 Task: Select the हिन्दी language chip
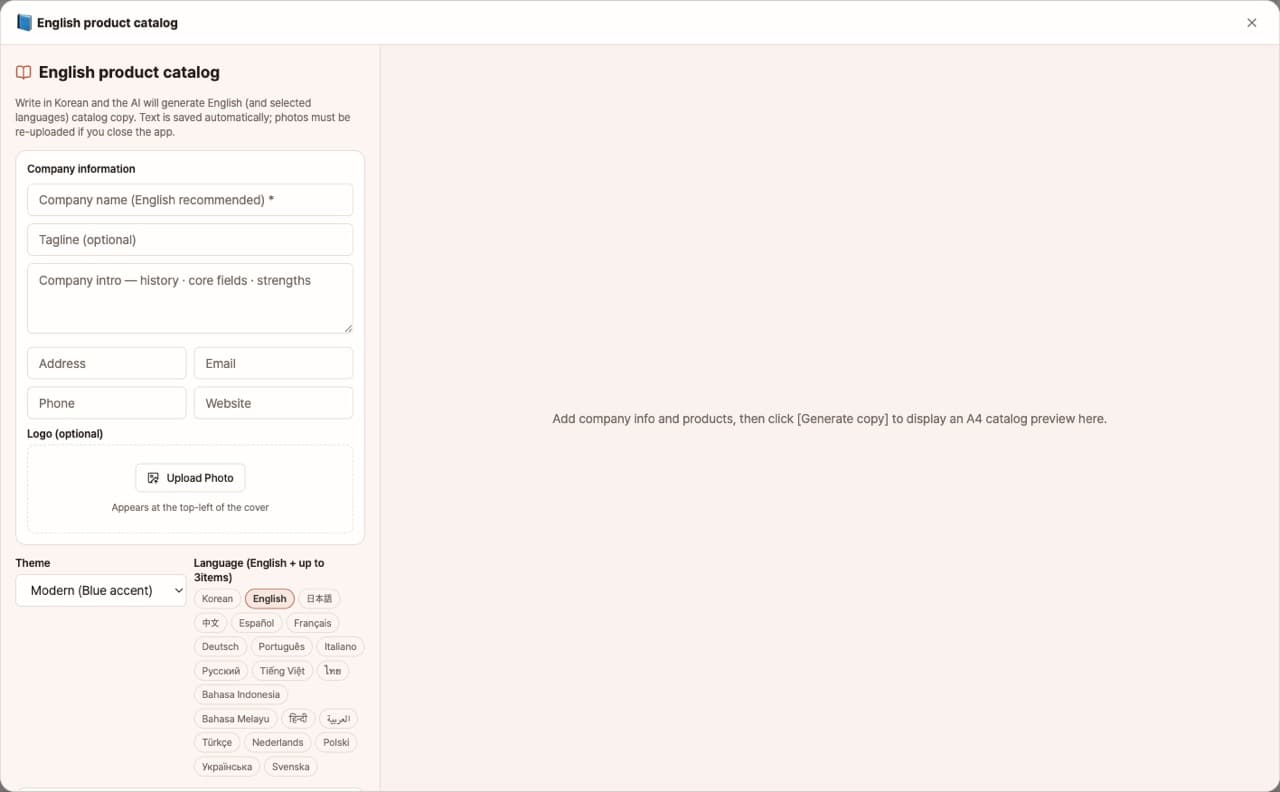click(298, 719)
